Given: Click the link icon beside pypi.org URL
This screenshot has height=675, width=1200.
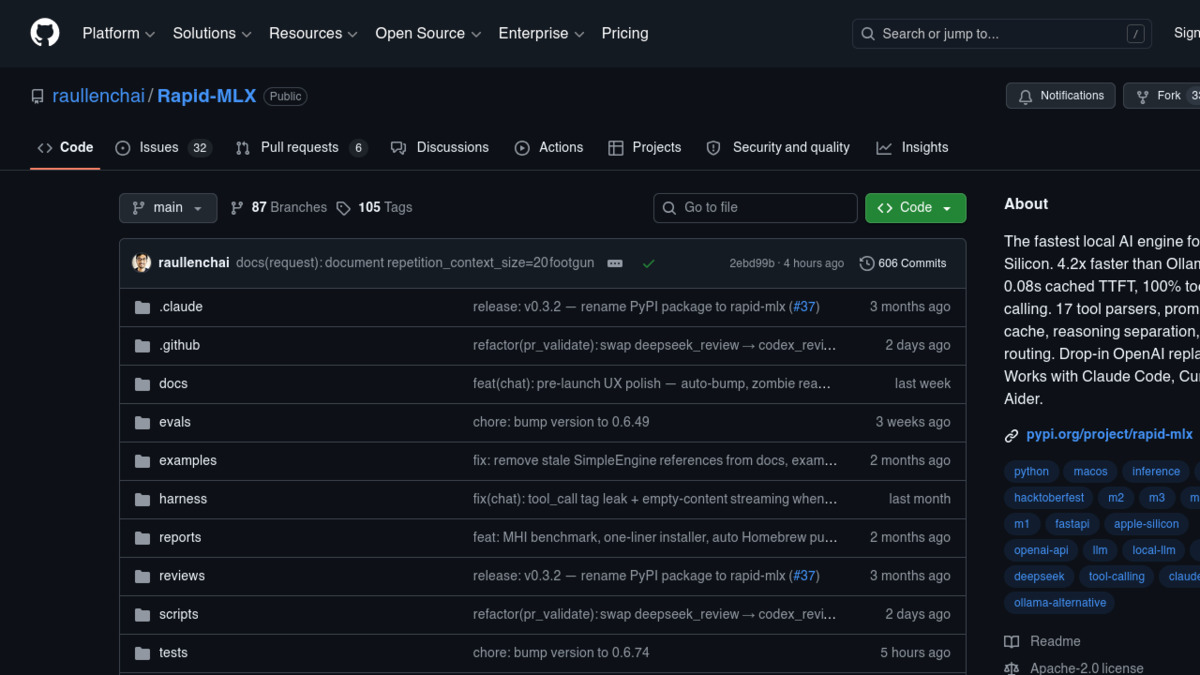Looking at the screenshot, I should point(1012,436).
